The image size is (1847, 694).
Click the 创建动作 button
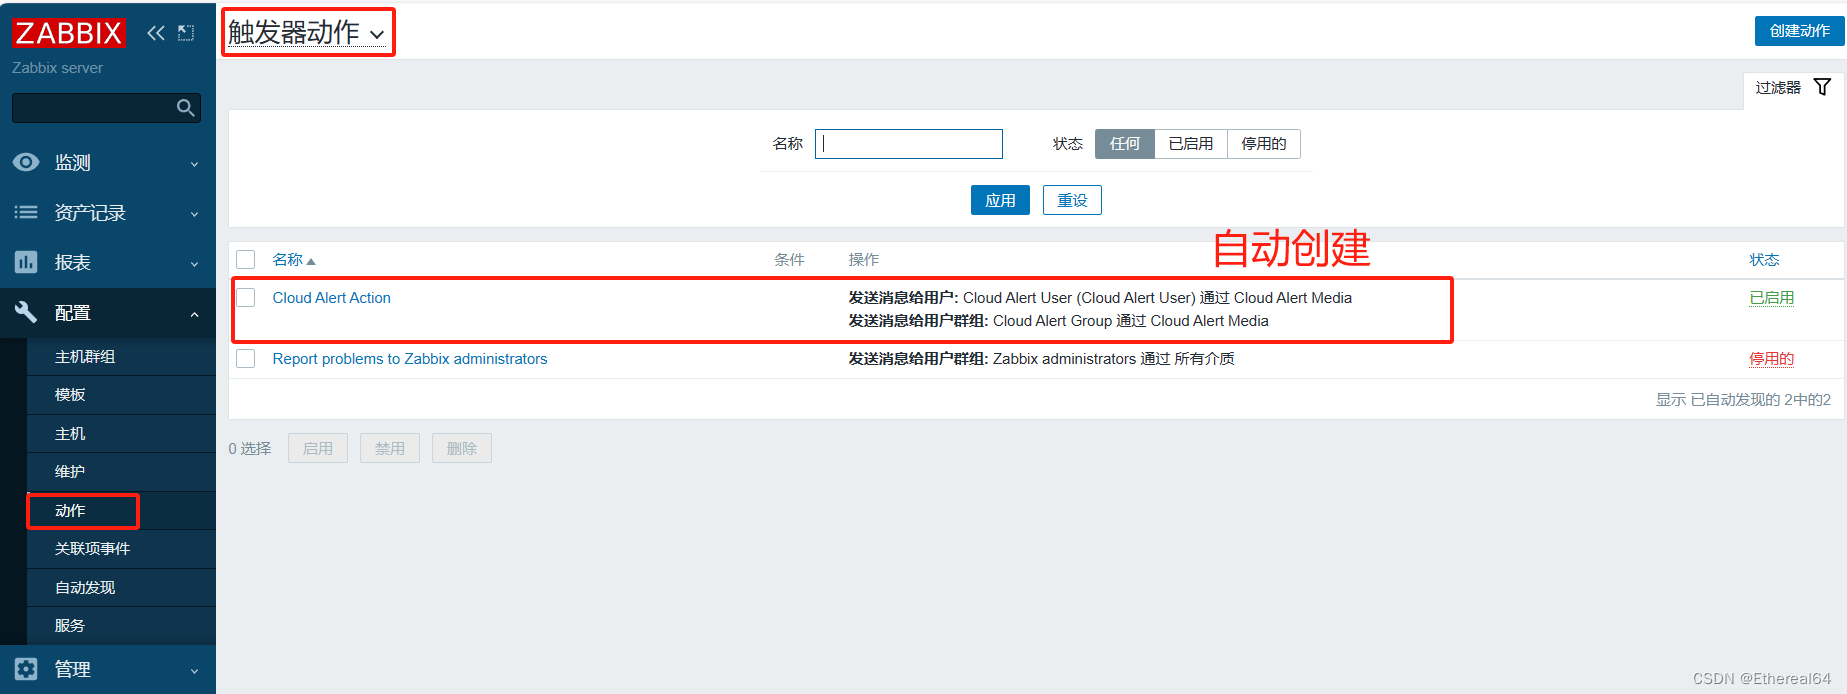pos(1799,31)
